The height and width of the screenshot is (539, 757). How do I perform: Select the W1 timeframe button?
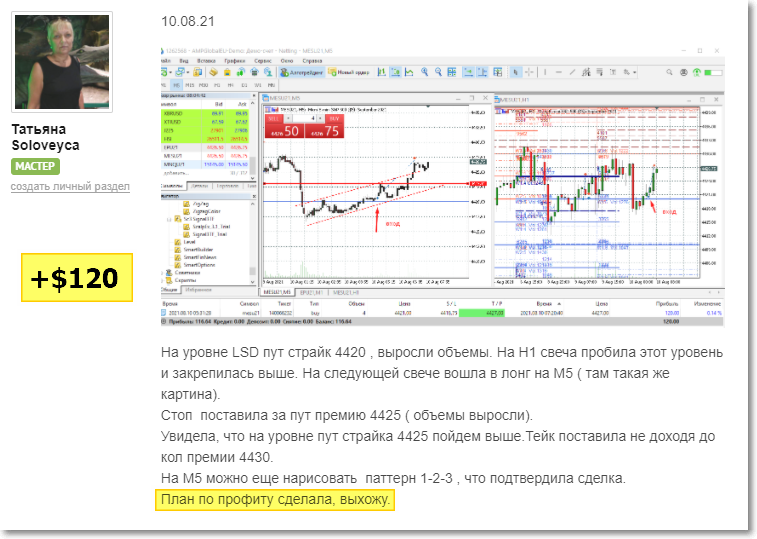(x=257, y=85)
